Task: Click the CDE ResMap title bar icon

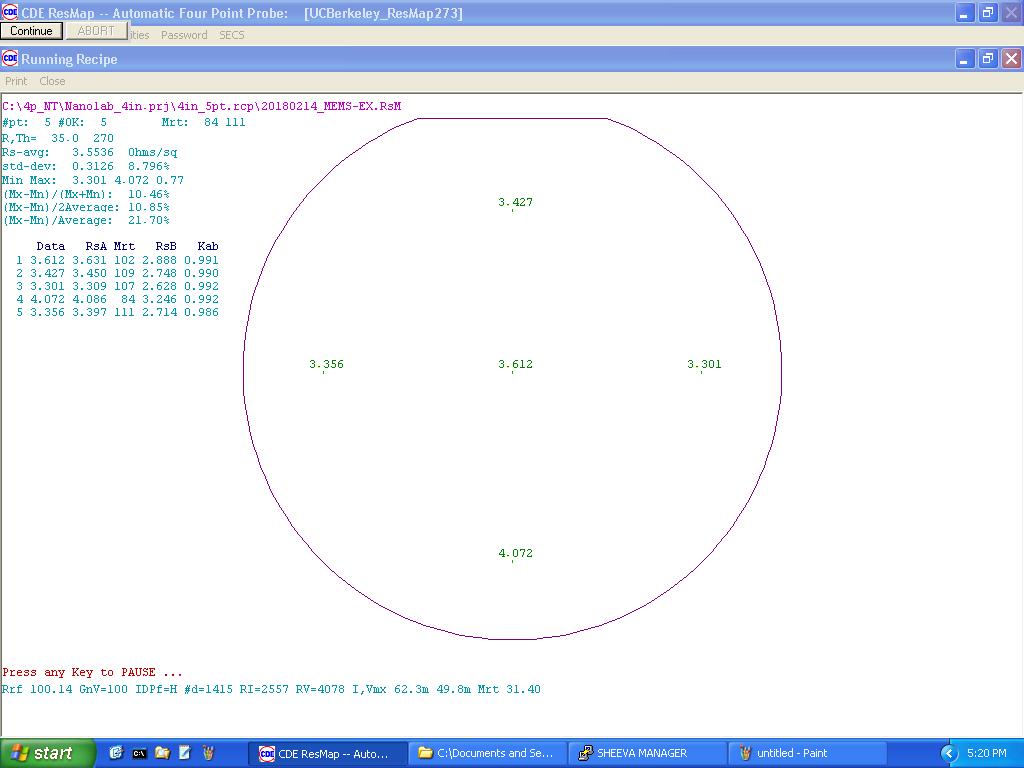Action: [x=10, y=13]
